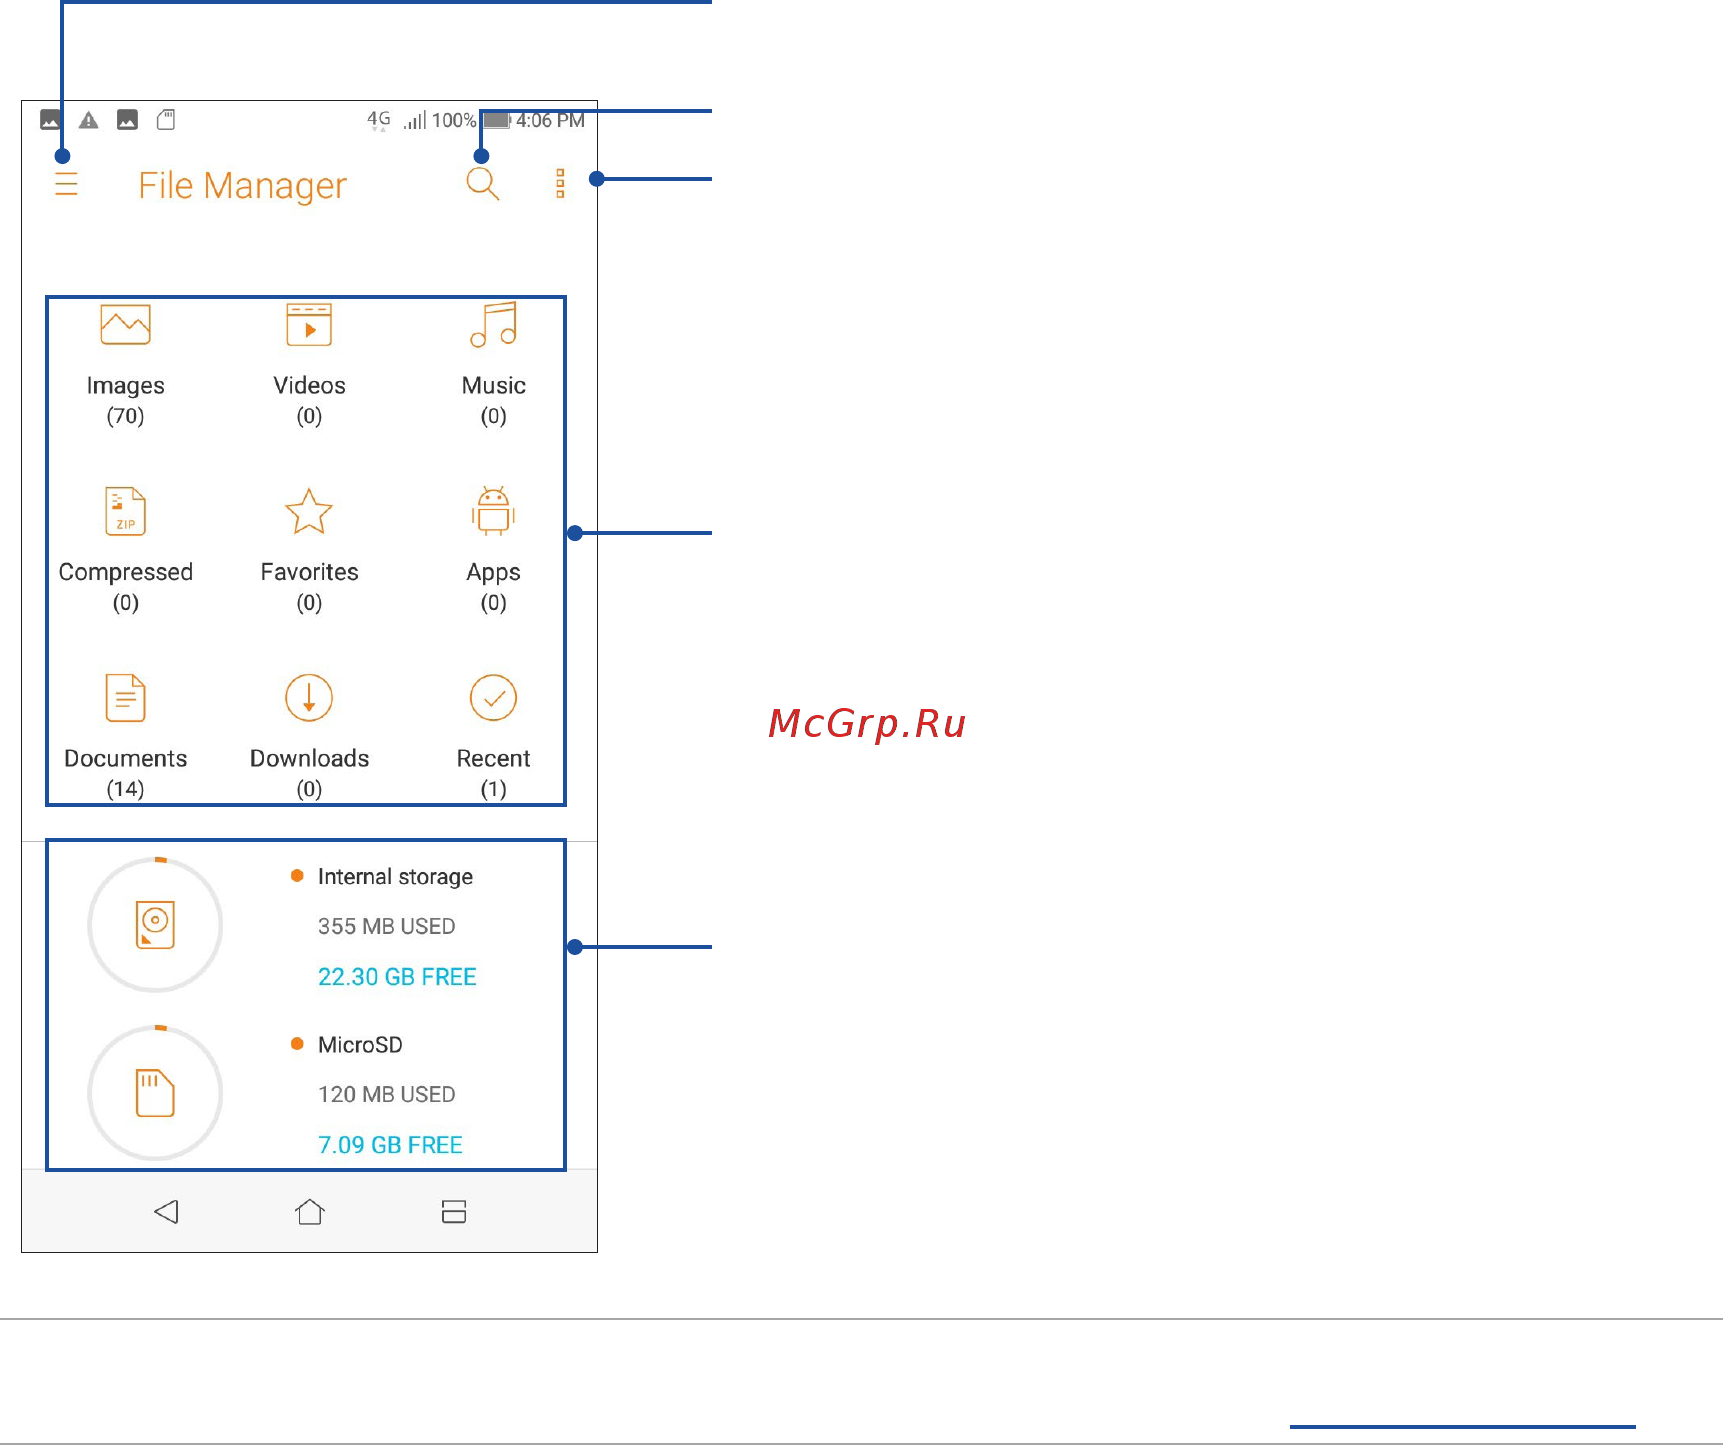Tap the Internal storage disk icon
Viewport: 1723px width, 1445px height.
(x=155, y=924)
